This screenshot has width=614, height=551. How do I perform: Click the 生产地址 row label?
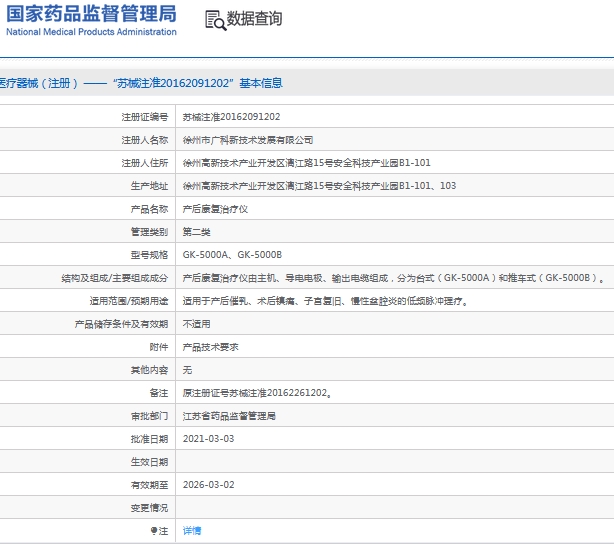tap(149, 186)
